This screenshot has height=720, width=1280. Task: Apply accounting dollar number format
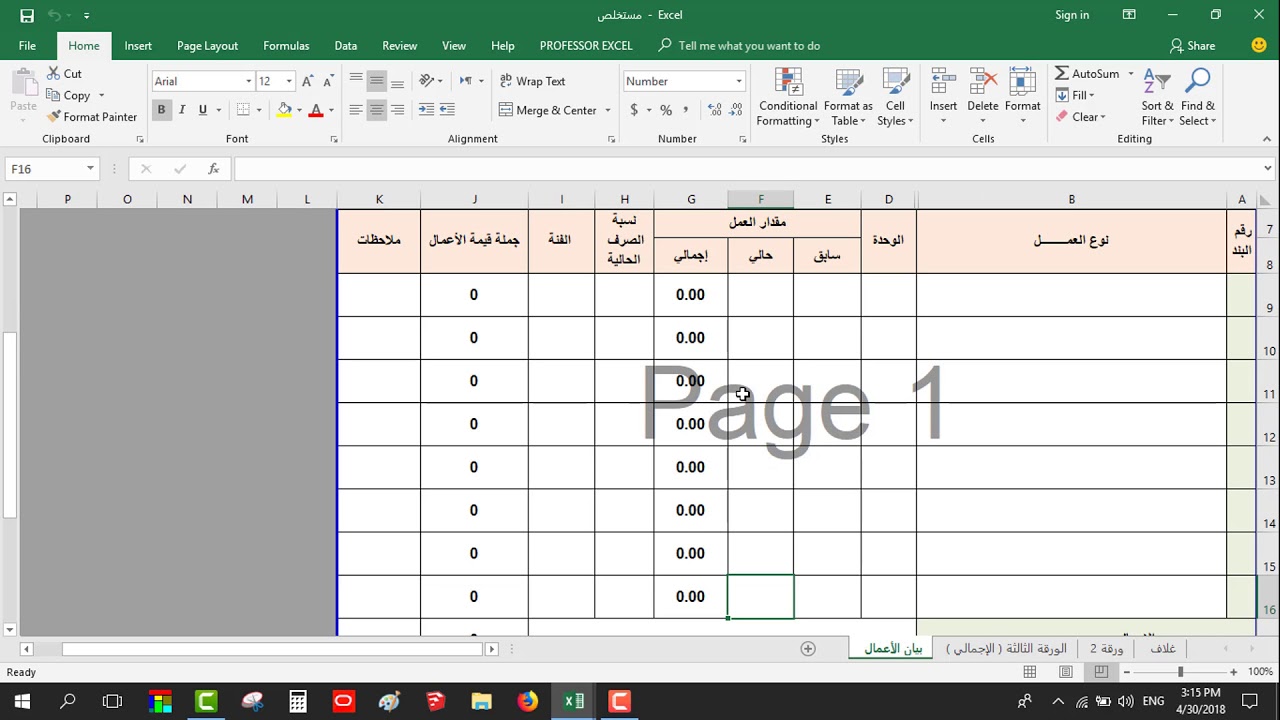click(634, 110)
